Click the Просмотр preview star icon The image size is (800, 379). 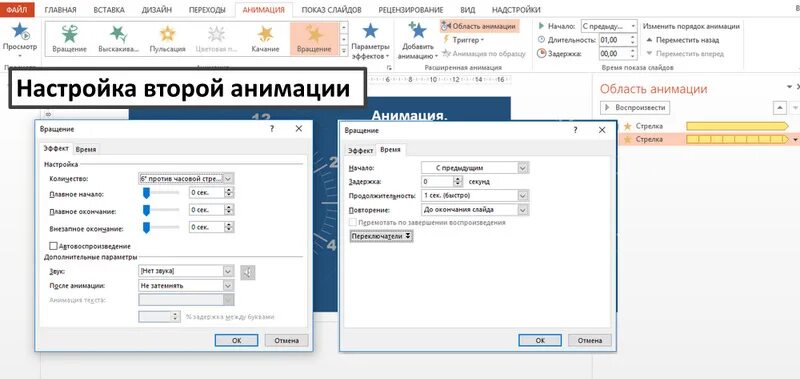tap(20, 32)
